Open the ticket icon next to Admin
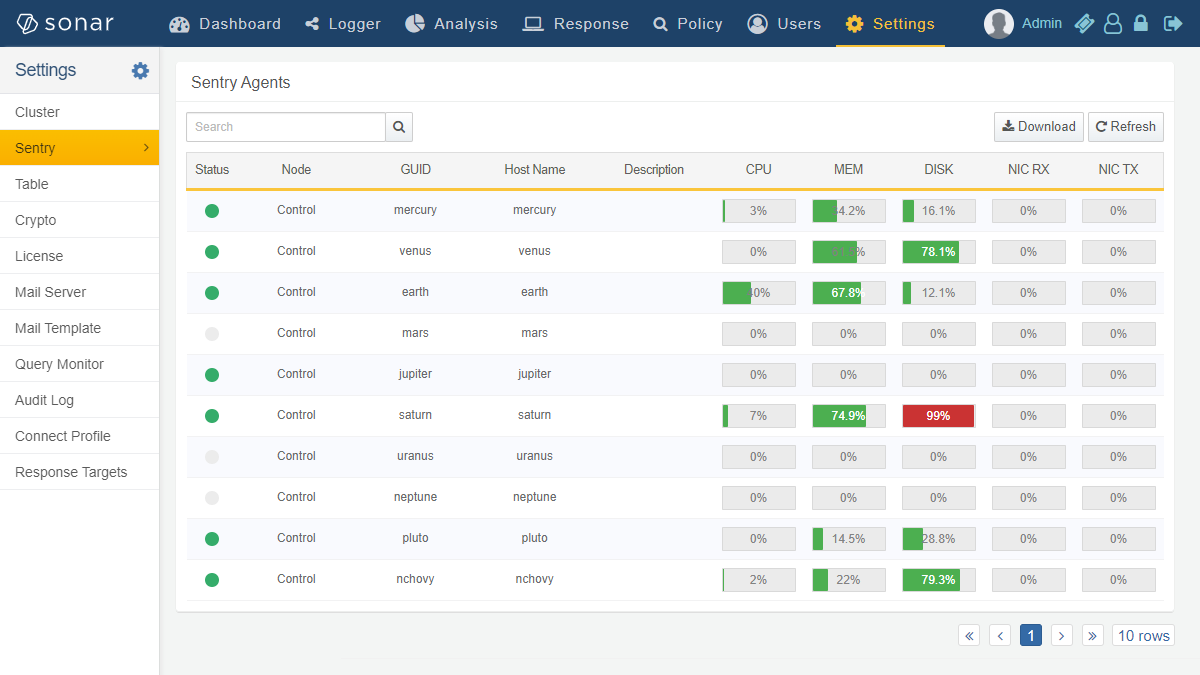This screenshot has width=1200, height=675. [1084, 24]
